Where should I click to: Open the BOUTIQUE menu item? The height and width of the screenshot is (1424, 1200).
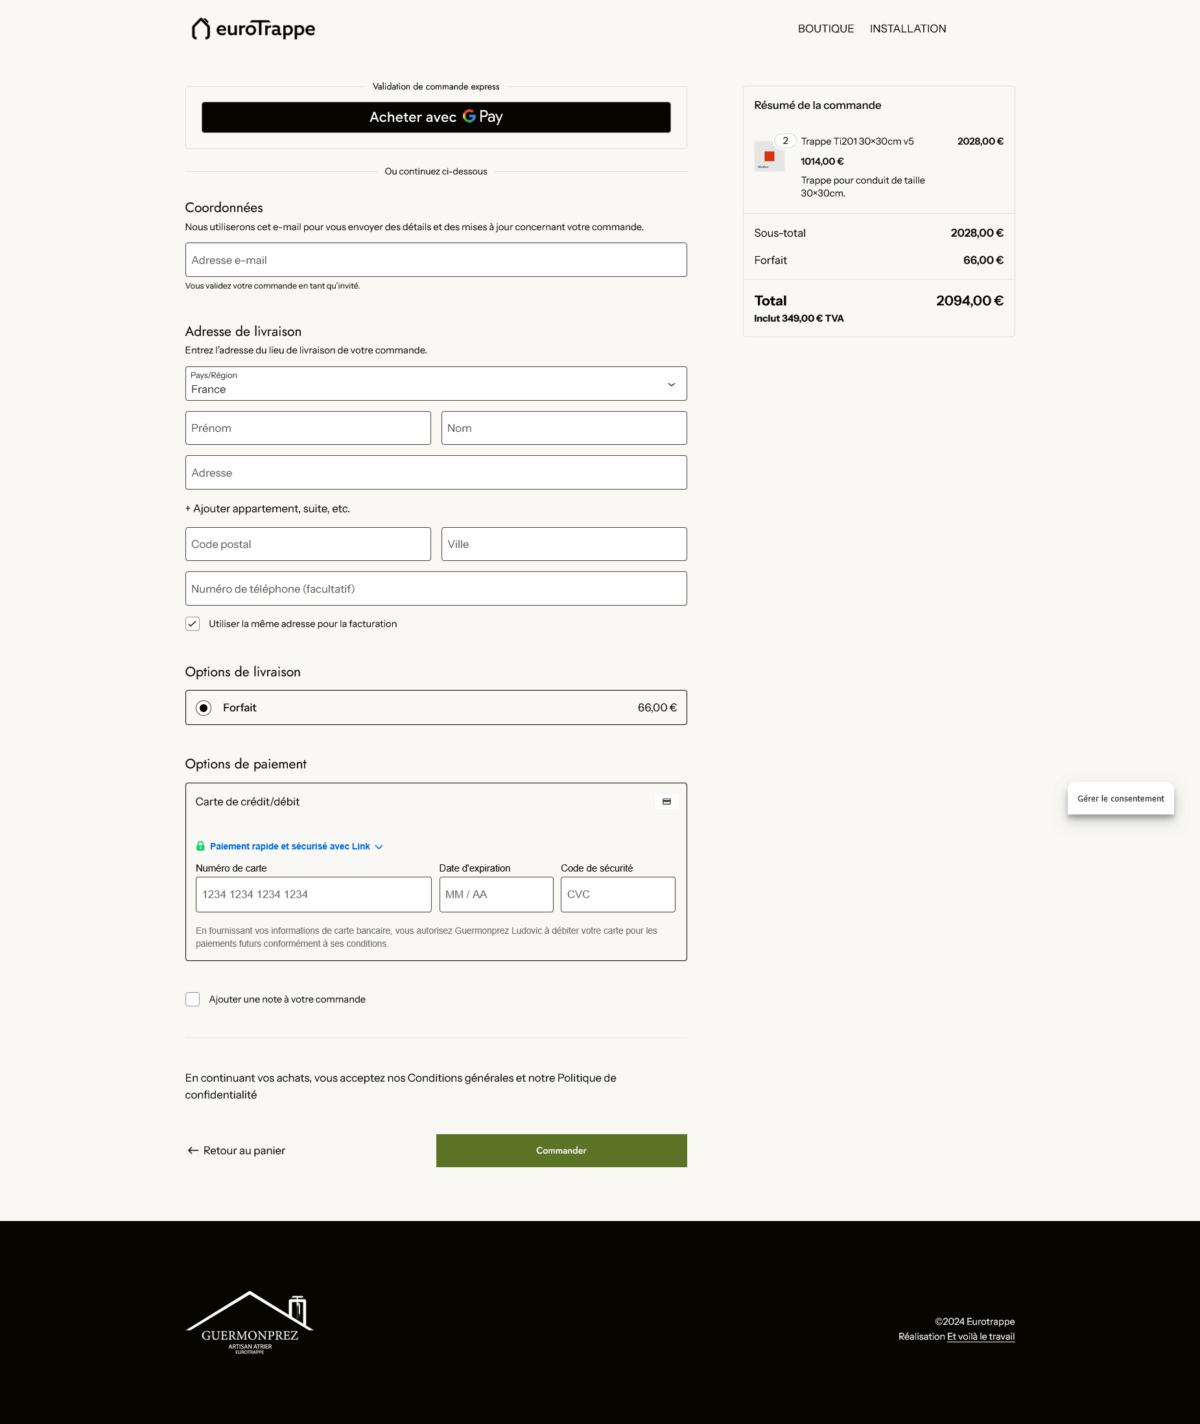click(x=825, y=29)
